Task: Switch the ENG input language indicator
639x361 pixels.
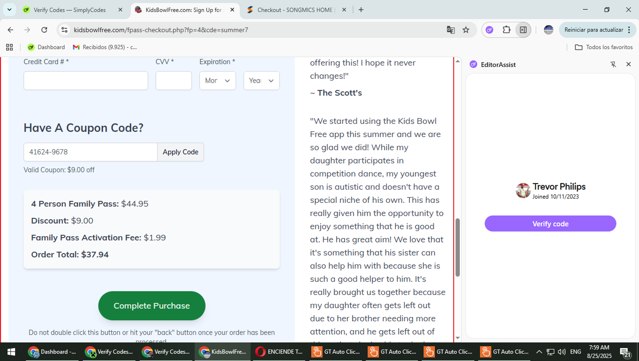Action: (575, 352)
